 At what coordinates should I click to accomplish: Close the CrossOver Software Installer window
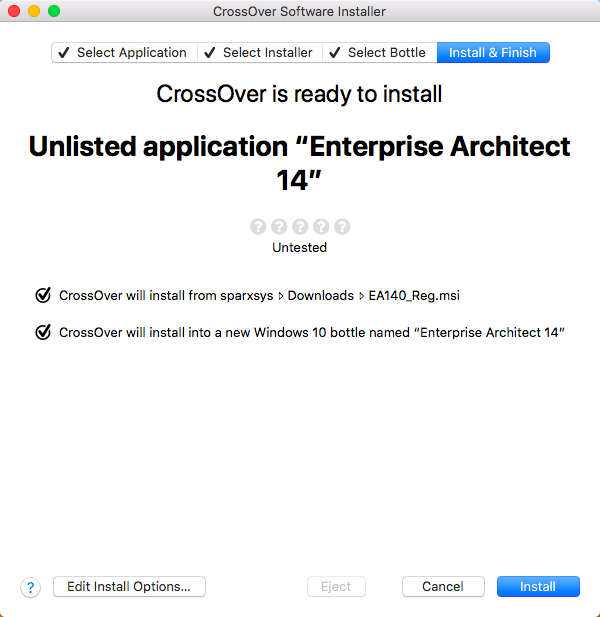14,11
